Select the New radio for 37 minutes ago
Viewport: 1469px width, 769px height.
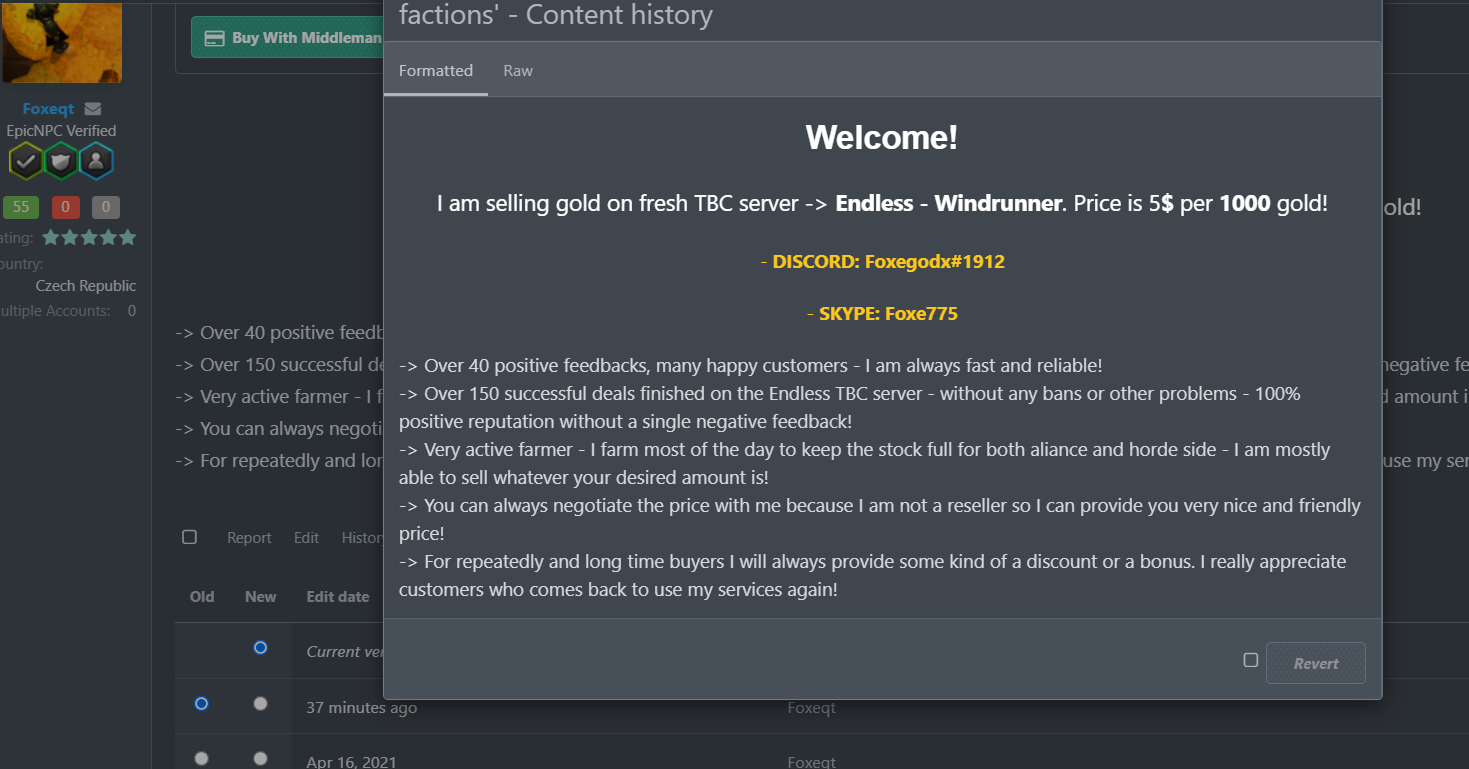point(260,704)
